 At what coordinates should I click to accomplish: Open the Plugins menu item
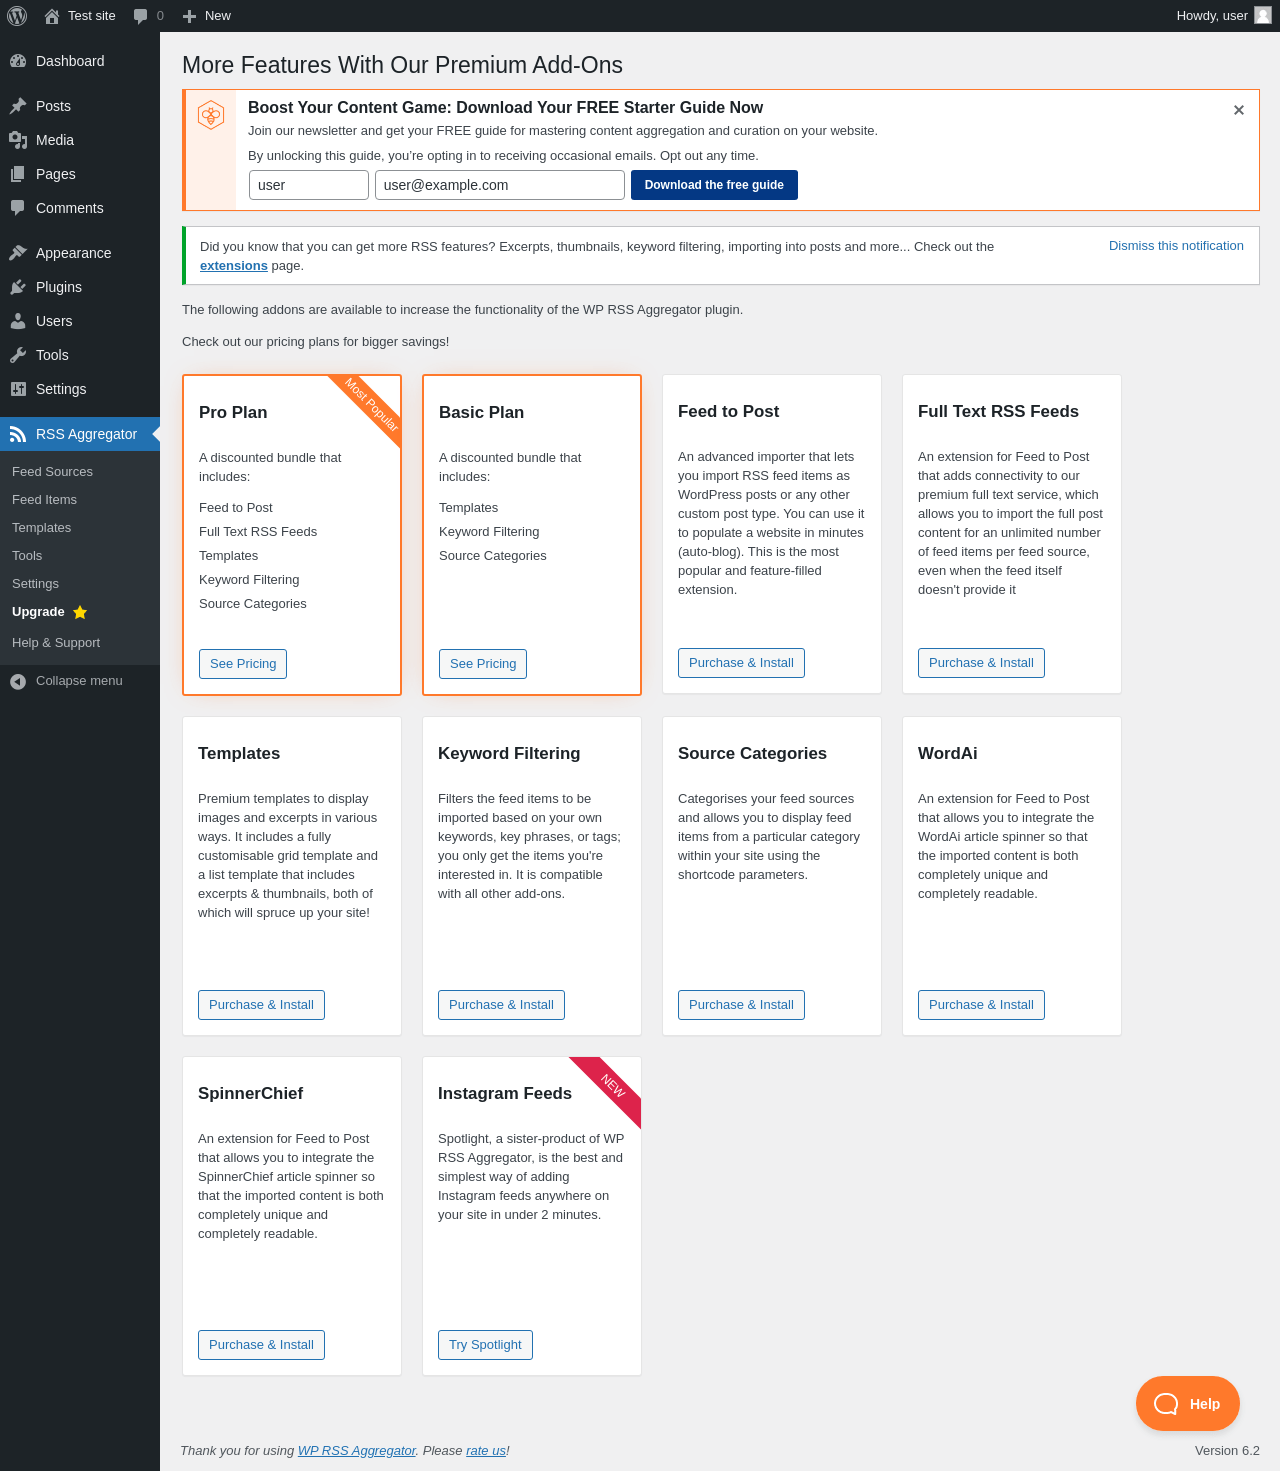coord(80,287)
